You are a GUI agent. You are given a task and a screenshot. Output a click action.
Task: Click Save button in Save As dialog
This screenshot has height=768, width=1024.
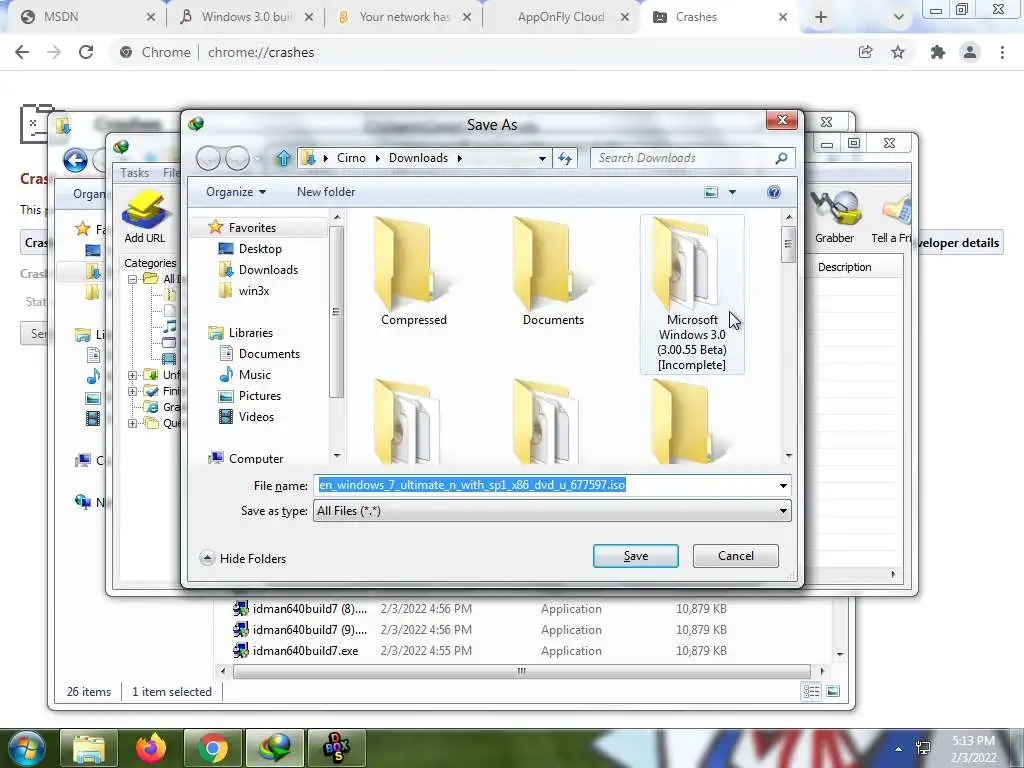point(635,556)
